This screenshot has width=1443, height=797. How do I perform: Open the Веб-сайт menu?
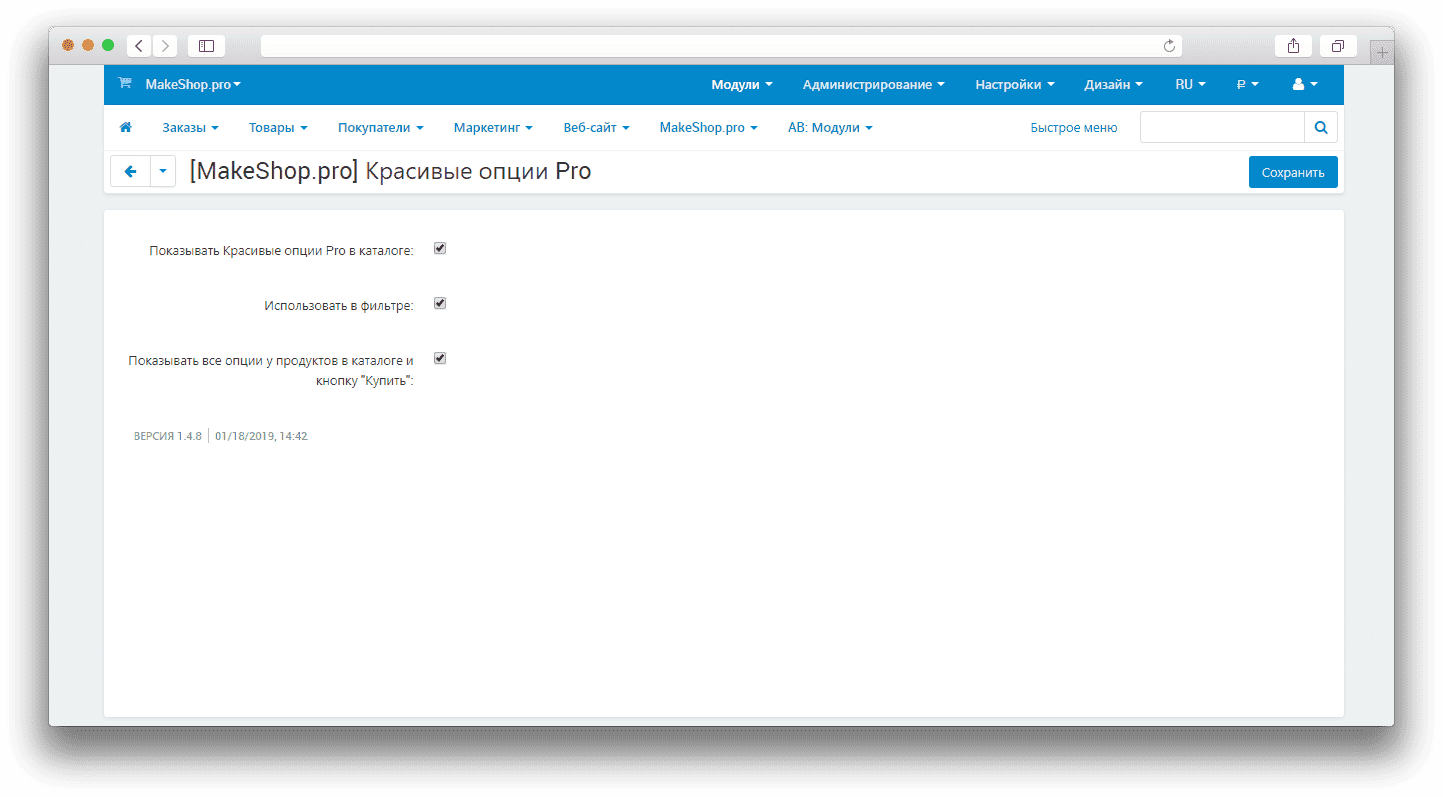[x=597, y=128]
